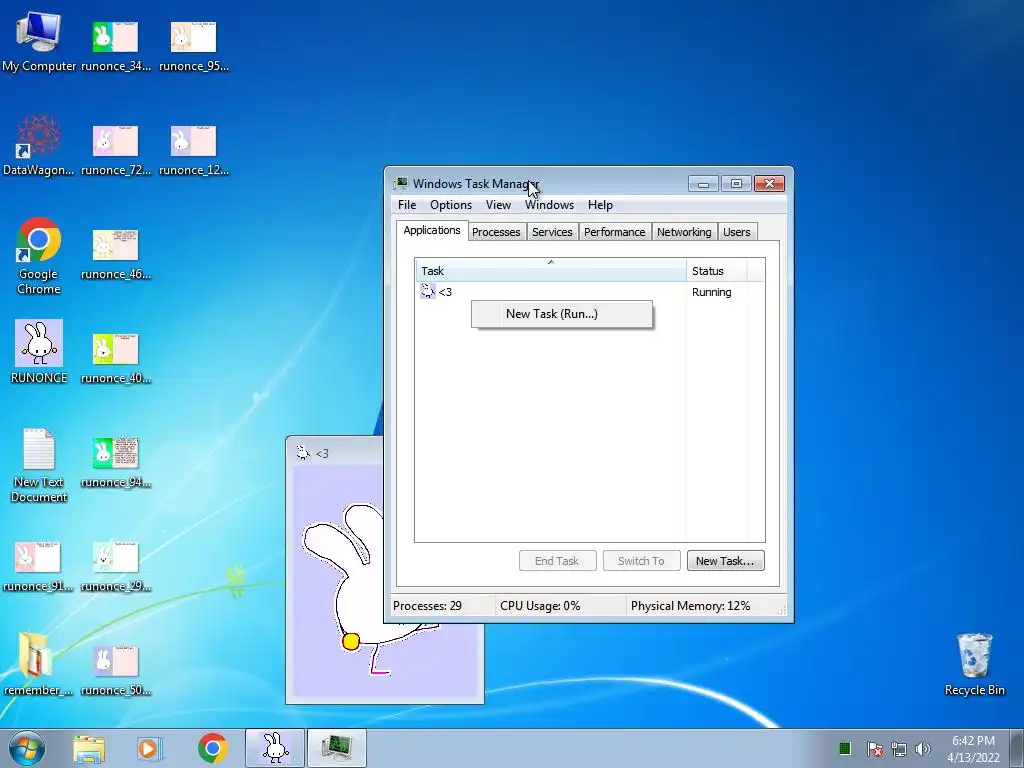
Task: Sort by Status column header
Action: click(716, 271)
